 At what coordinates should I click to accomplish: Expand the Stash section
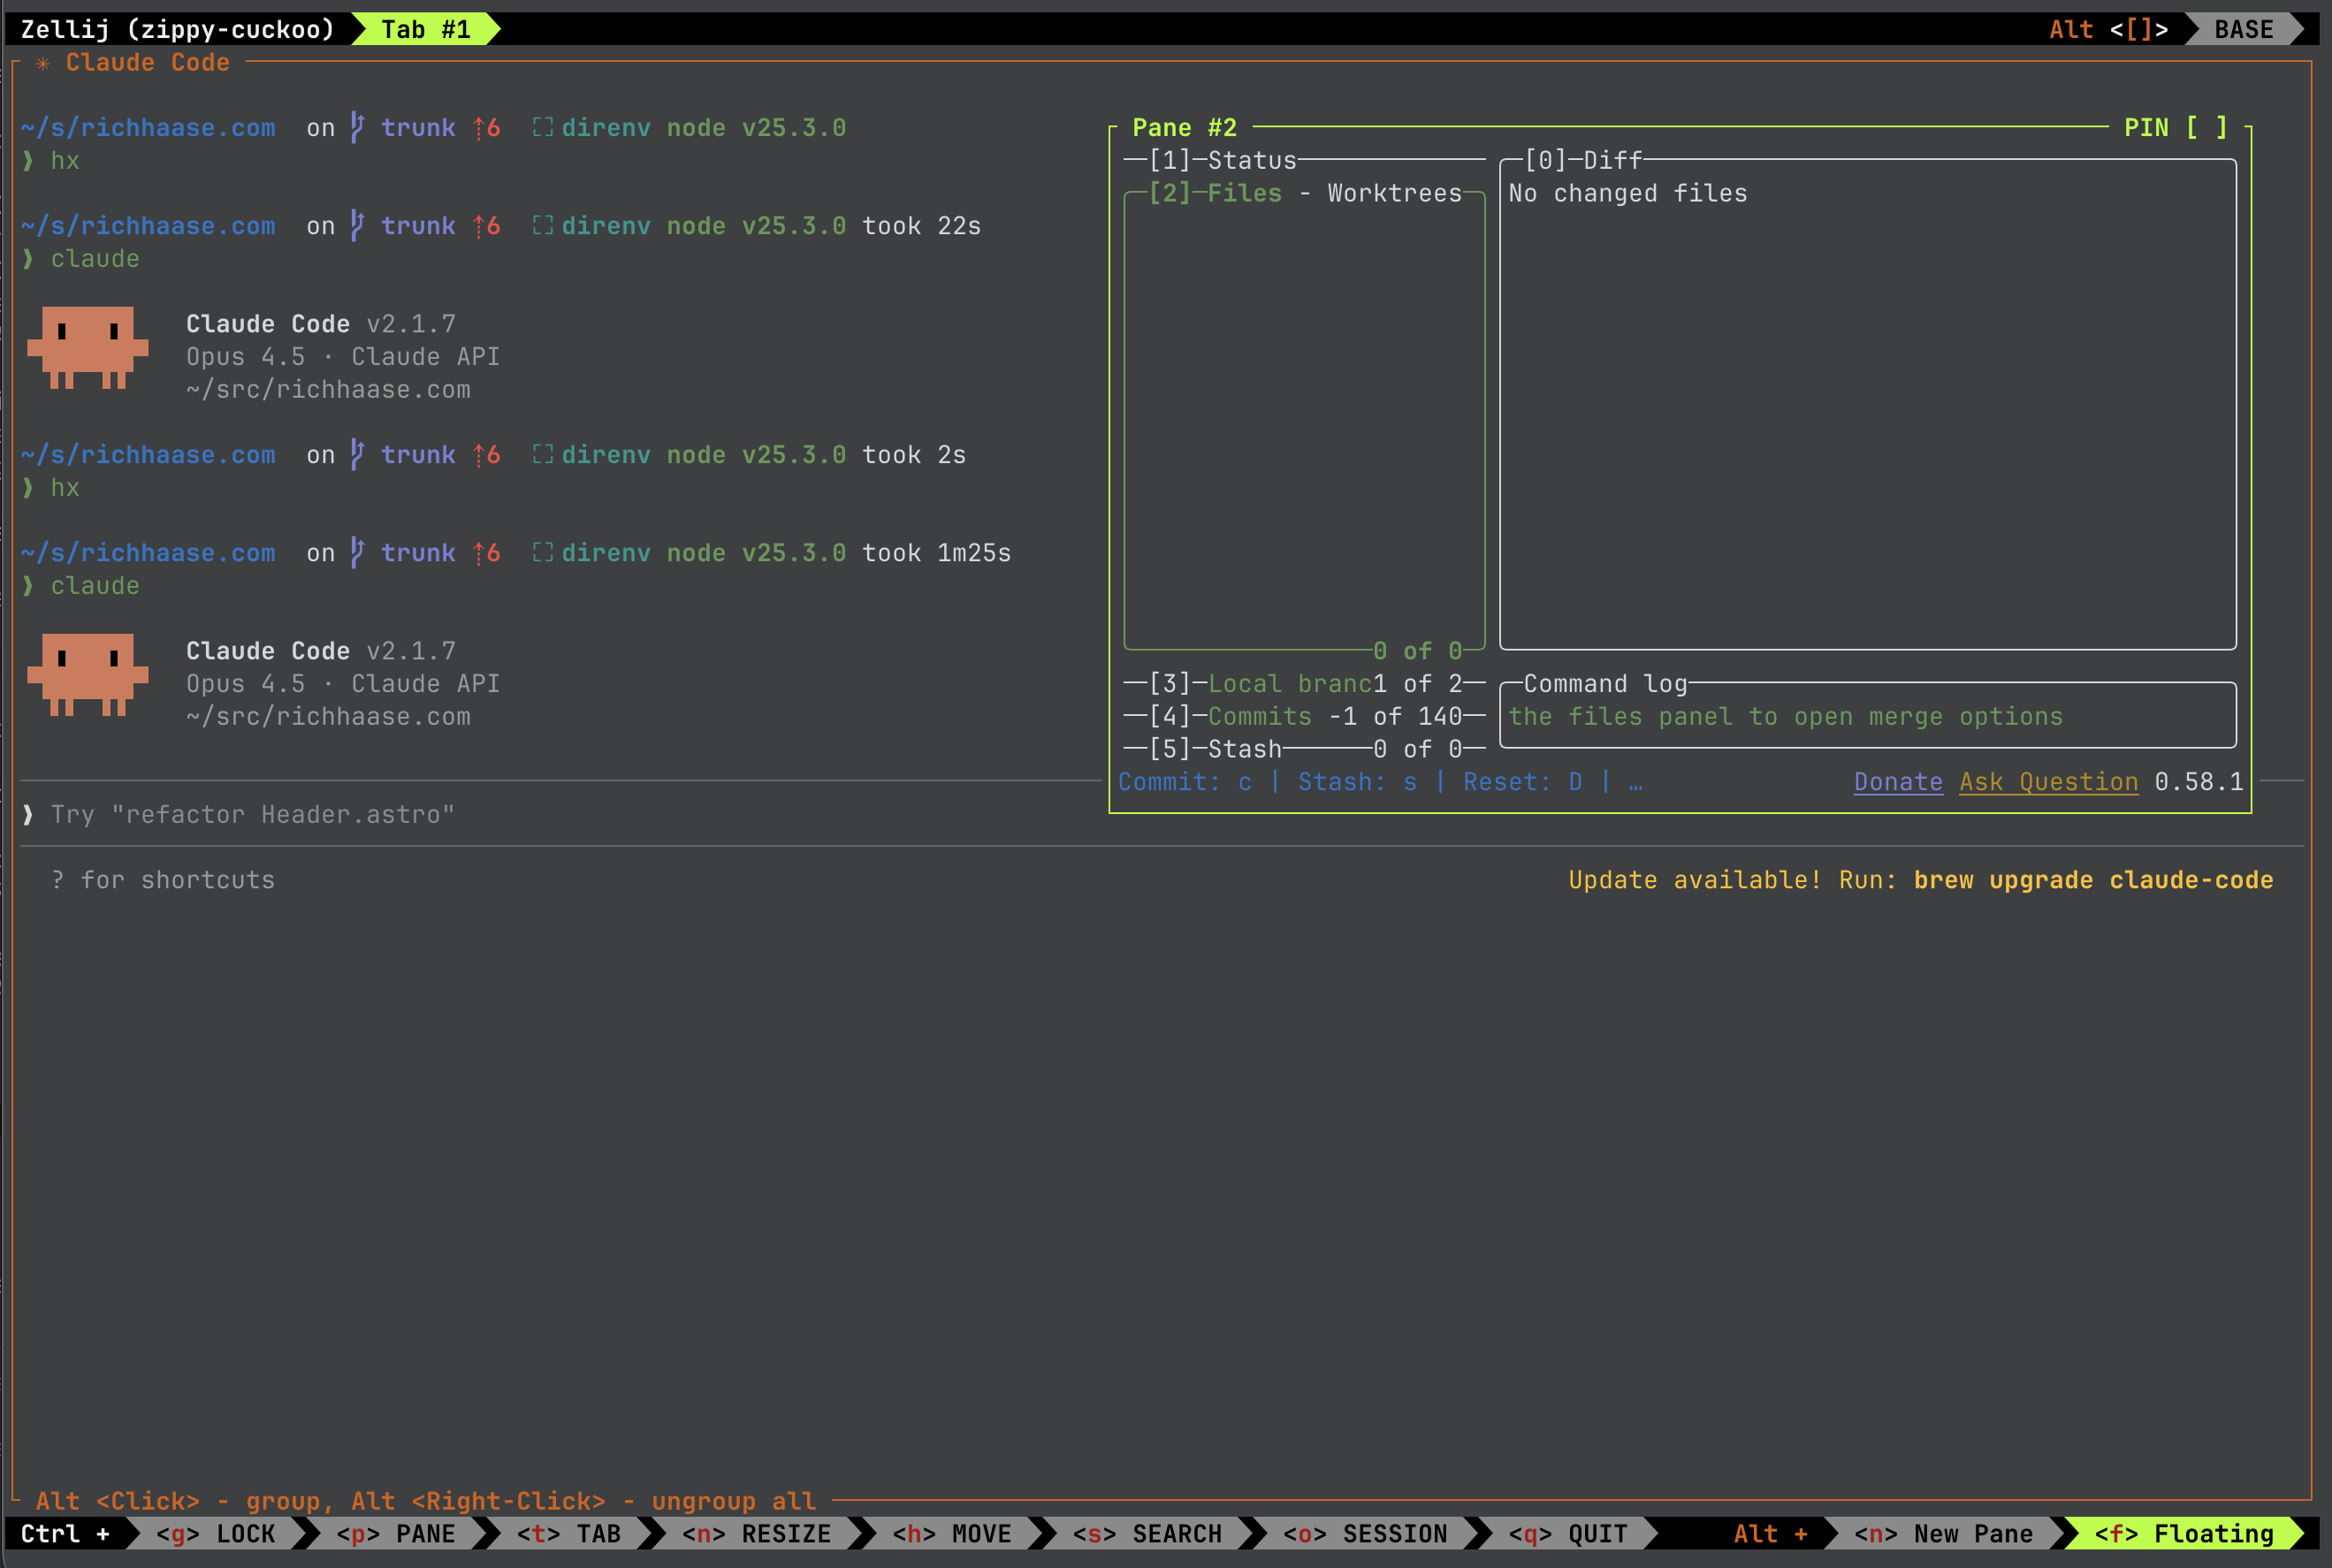1246,748
